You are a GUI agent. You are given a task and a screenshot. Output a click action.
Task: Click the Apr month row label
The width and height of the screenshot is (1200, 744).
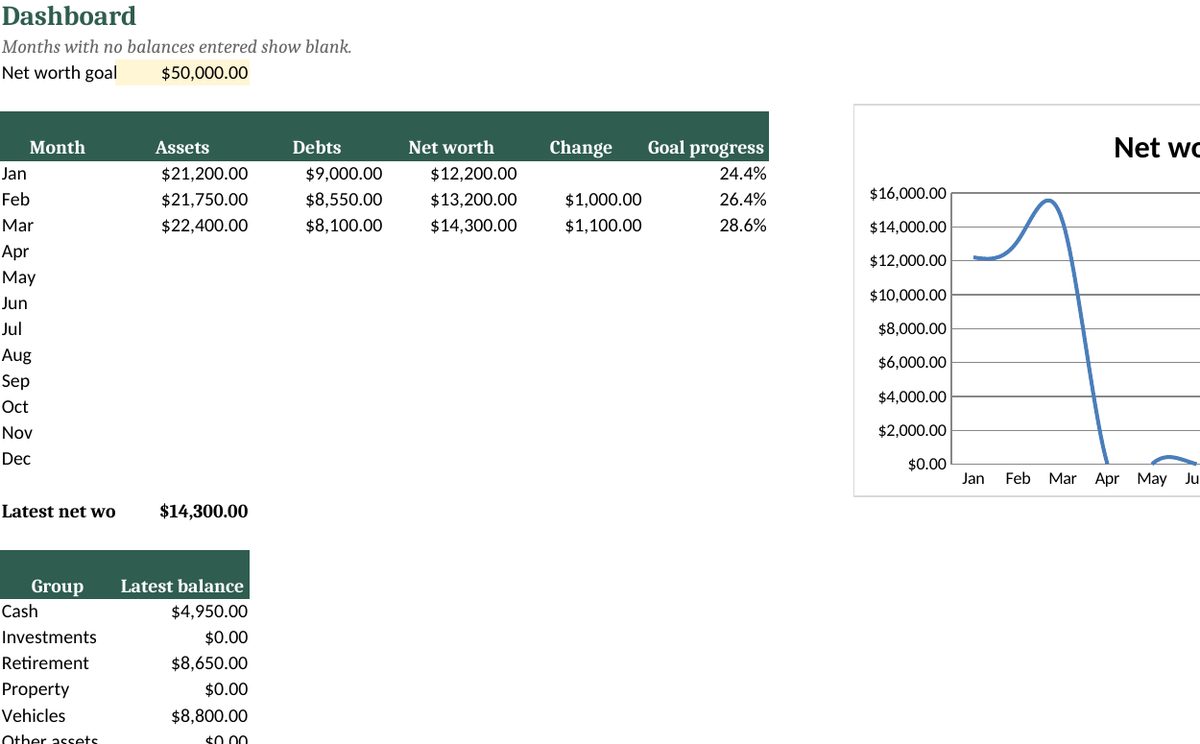[15, 251]
